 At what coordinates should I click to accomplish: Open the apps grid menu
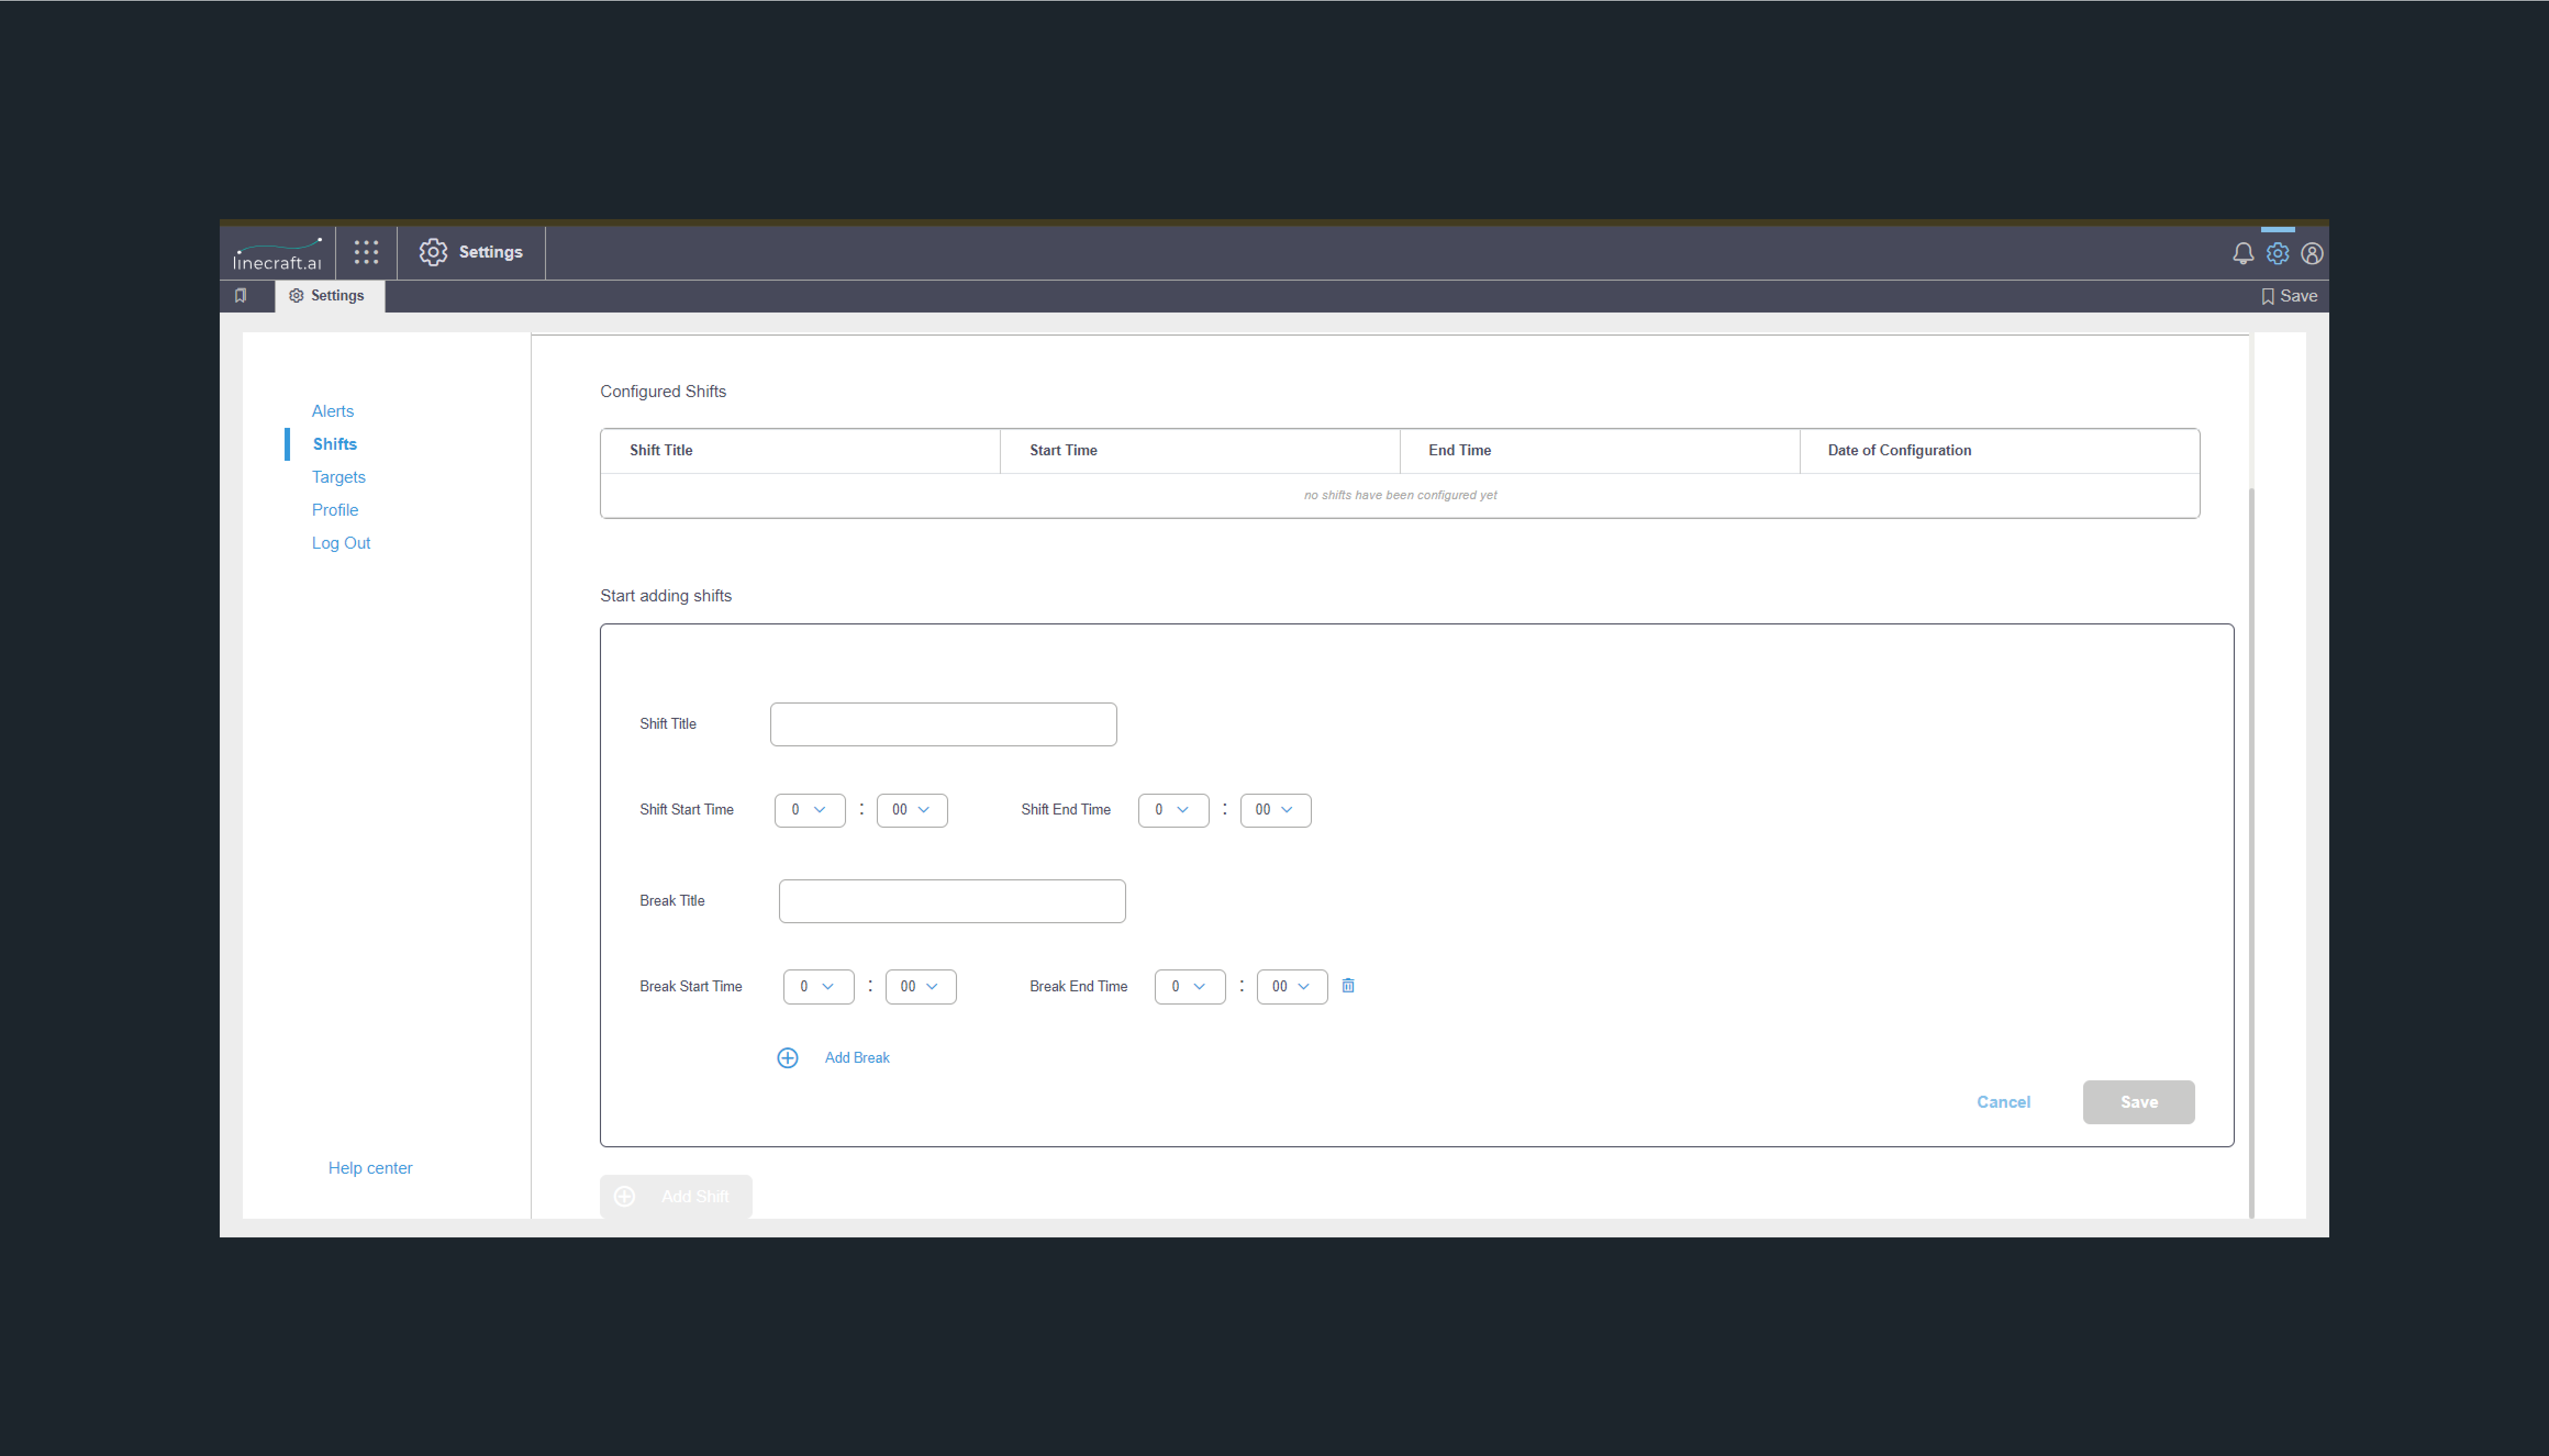(366, 252)
